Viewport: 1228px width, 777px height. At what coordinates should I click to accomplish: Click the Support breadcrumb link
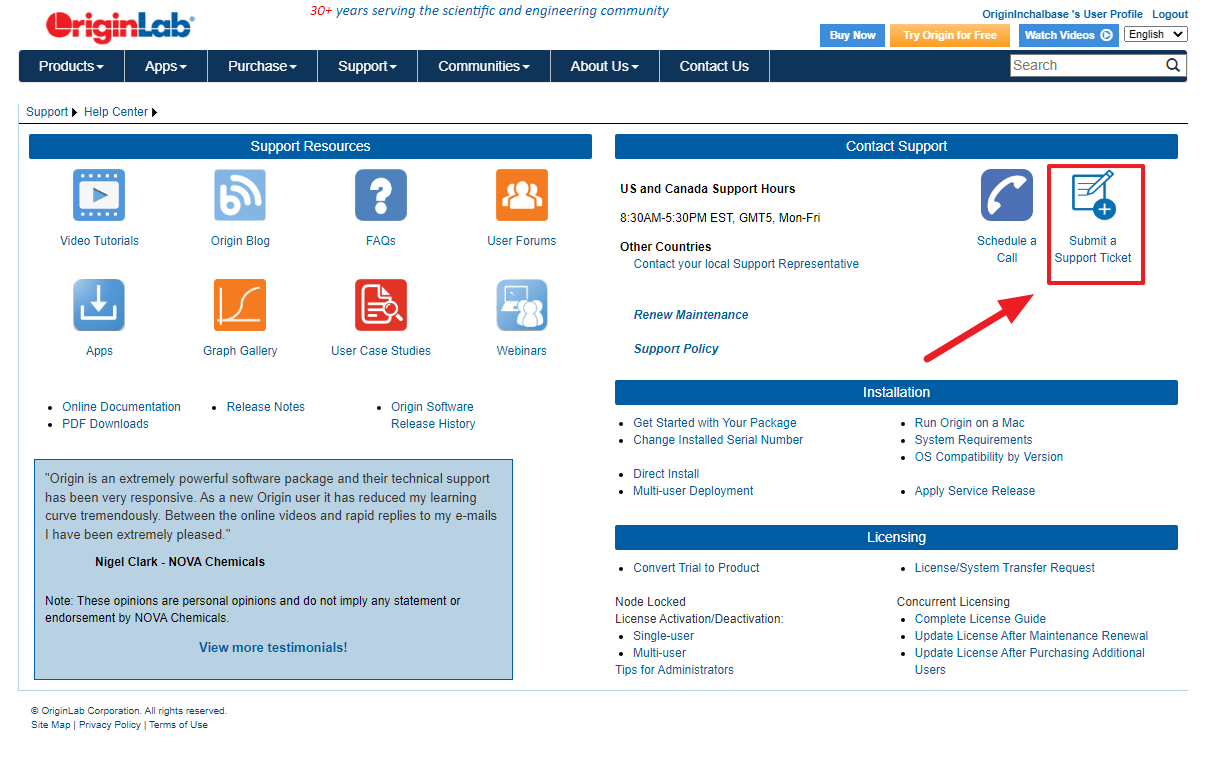(x=47, y=112)
